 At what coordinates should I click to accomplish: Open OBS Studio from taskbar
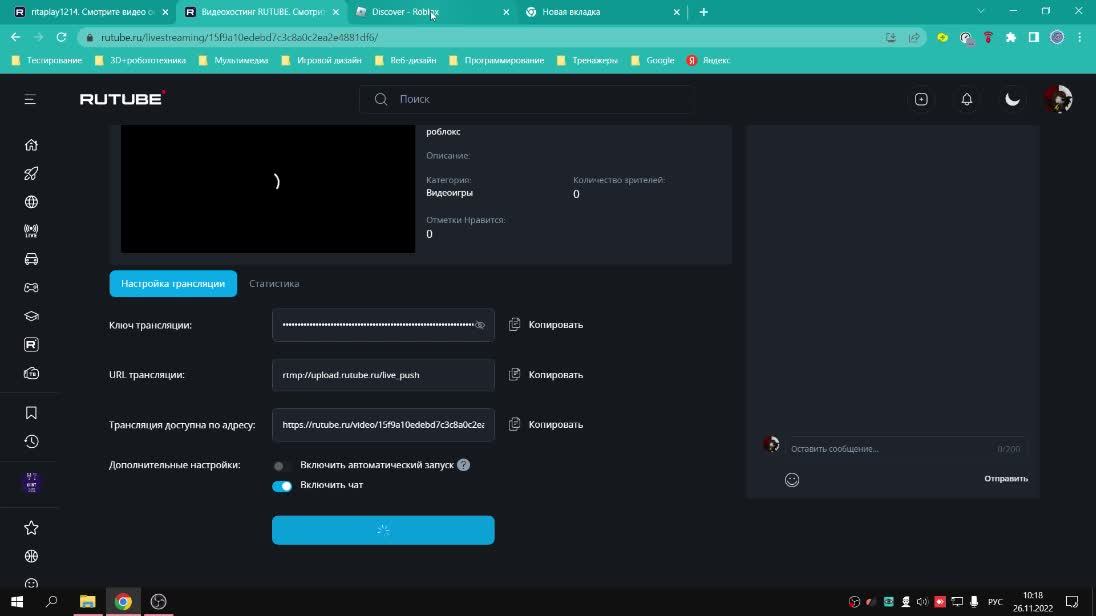pyautogui.click(x=159, y=601)
